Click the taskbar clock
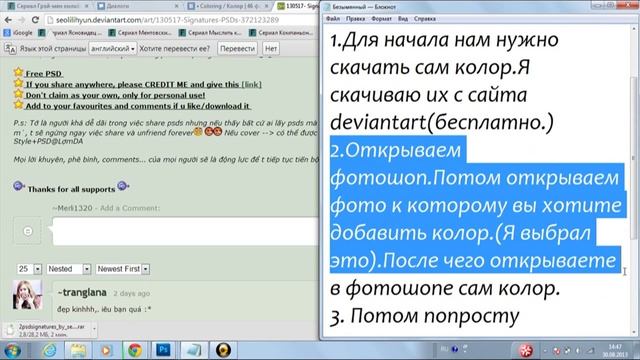 coord(615,351)
